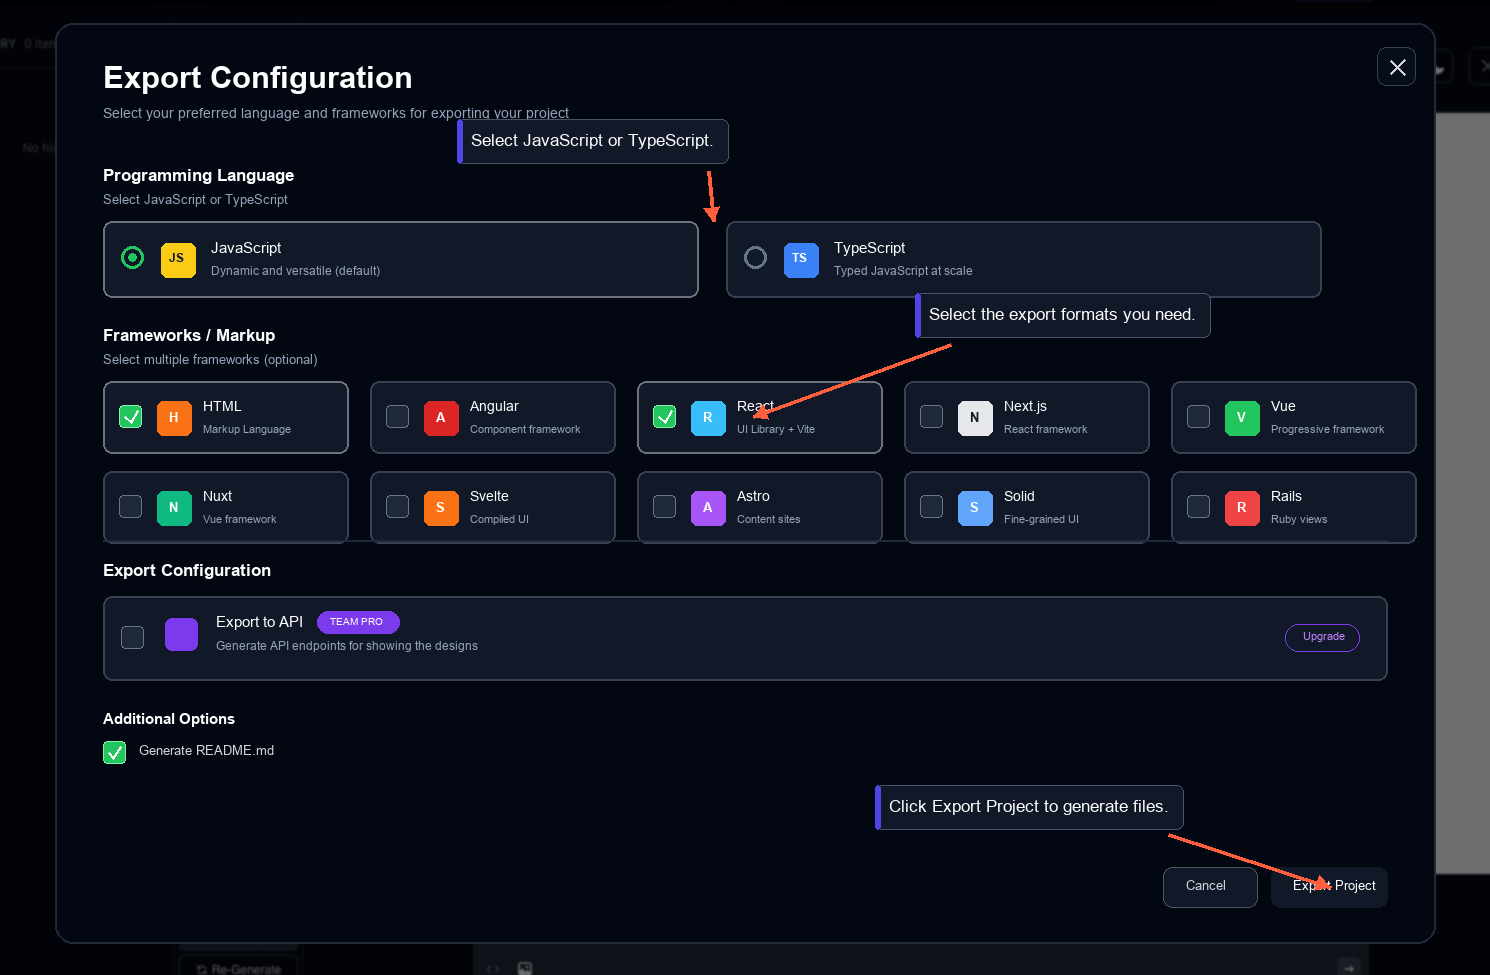This screenshot has height=975, width=1490.
Task: Enable the Angular checkbox
Action: 398,417
